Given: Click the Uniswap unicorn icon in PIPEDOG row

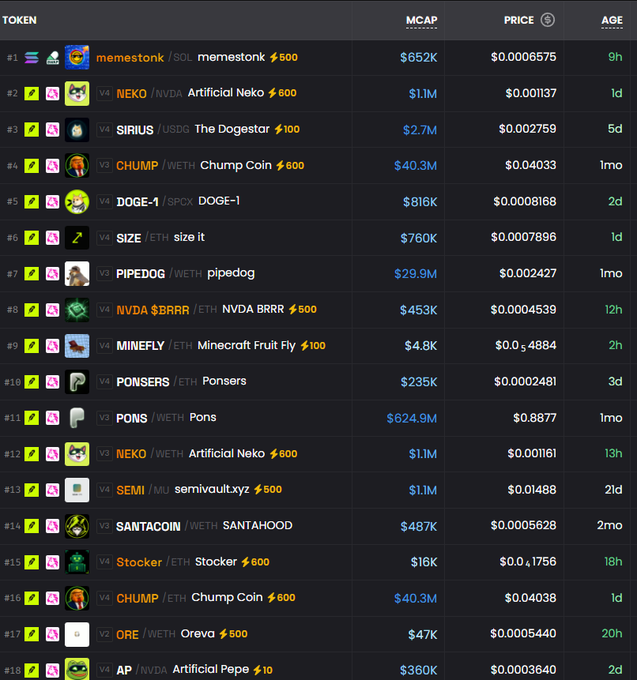Looking at the screenshot, I should tap(52, 274).
